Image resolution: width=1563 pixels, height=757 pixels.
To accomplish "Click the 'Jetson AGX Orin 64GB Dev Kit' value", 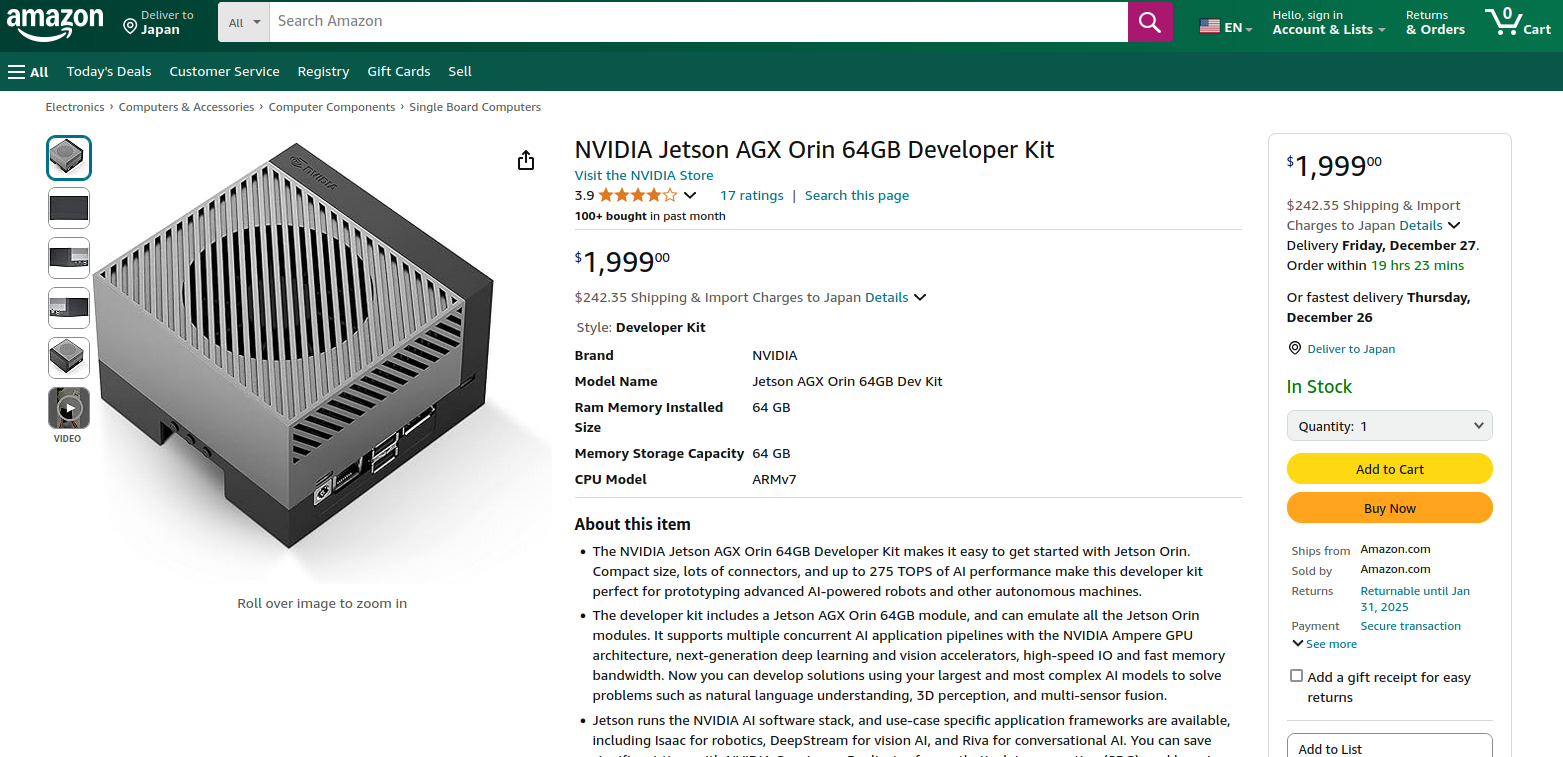I will click(847, 381).
